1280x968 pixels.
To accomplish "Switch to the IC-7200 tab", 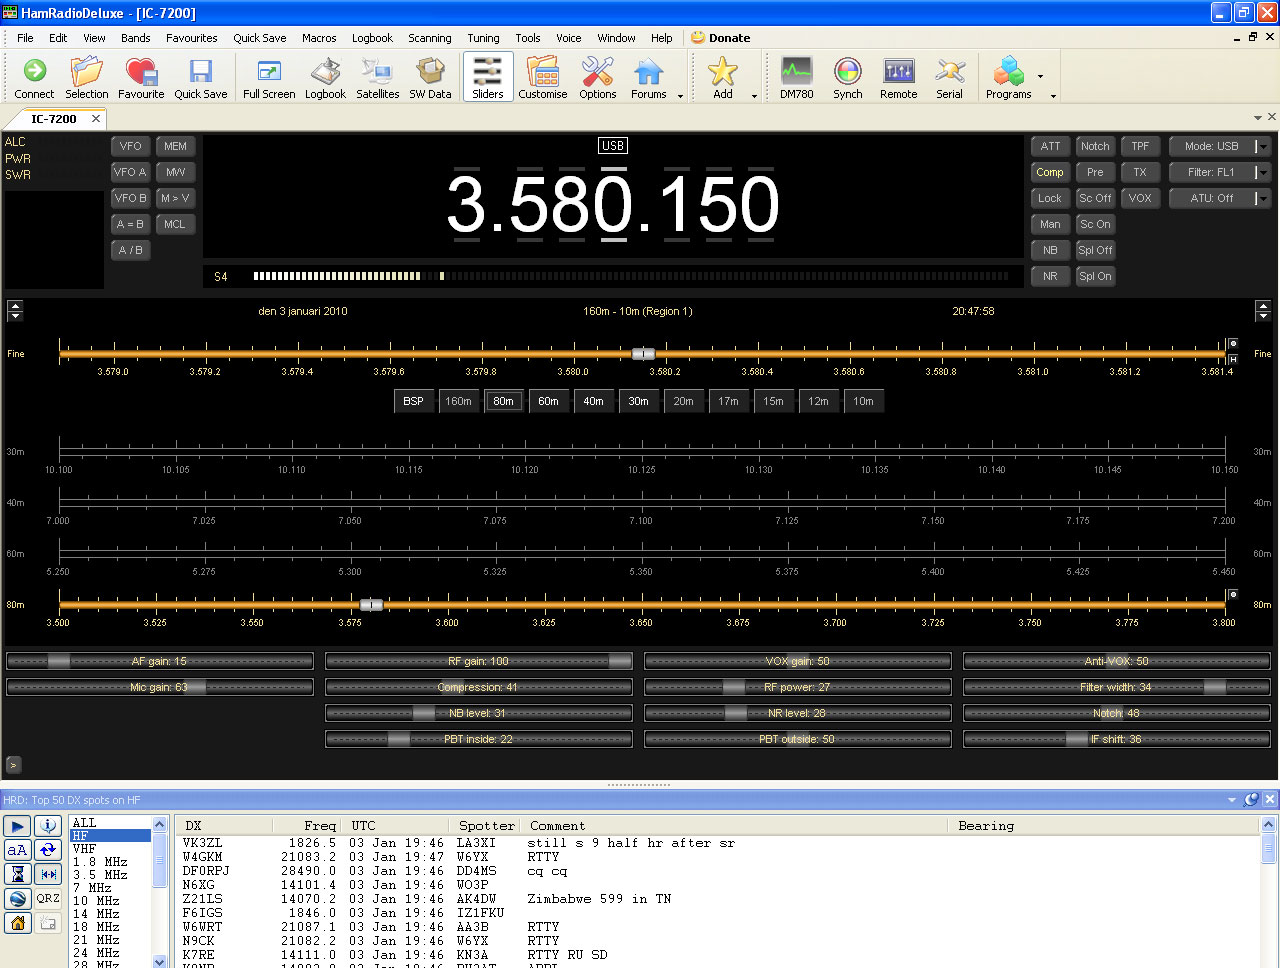I will [x=54, y=119].
